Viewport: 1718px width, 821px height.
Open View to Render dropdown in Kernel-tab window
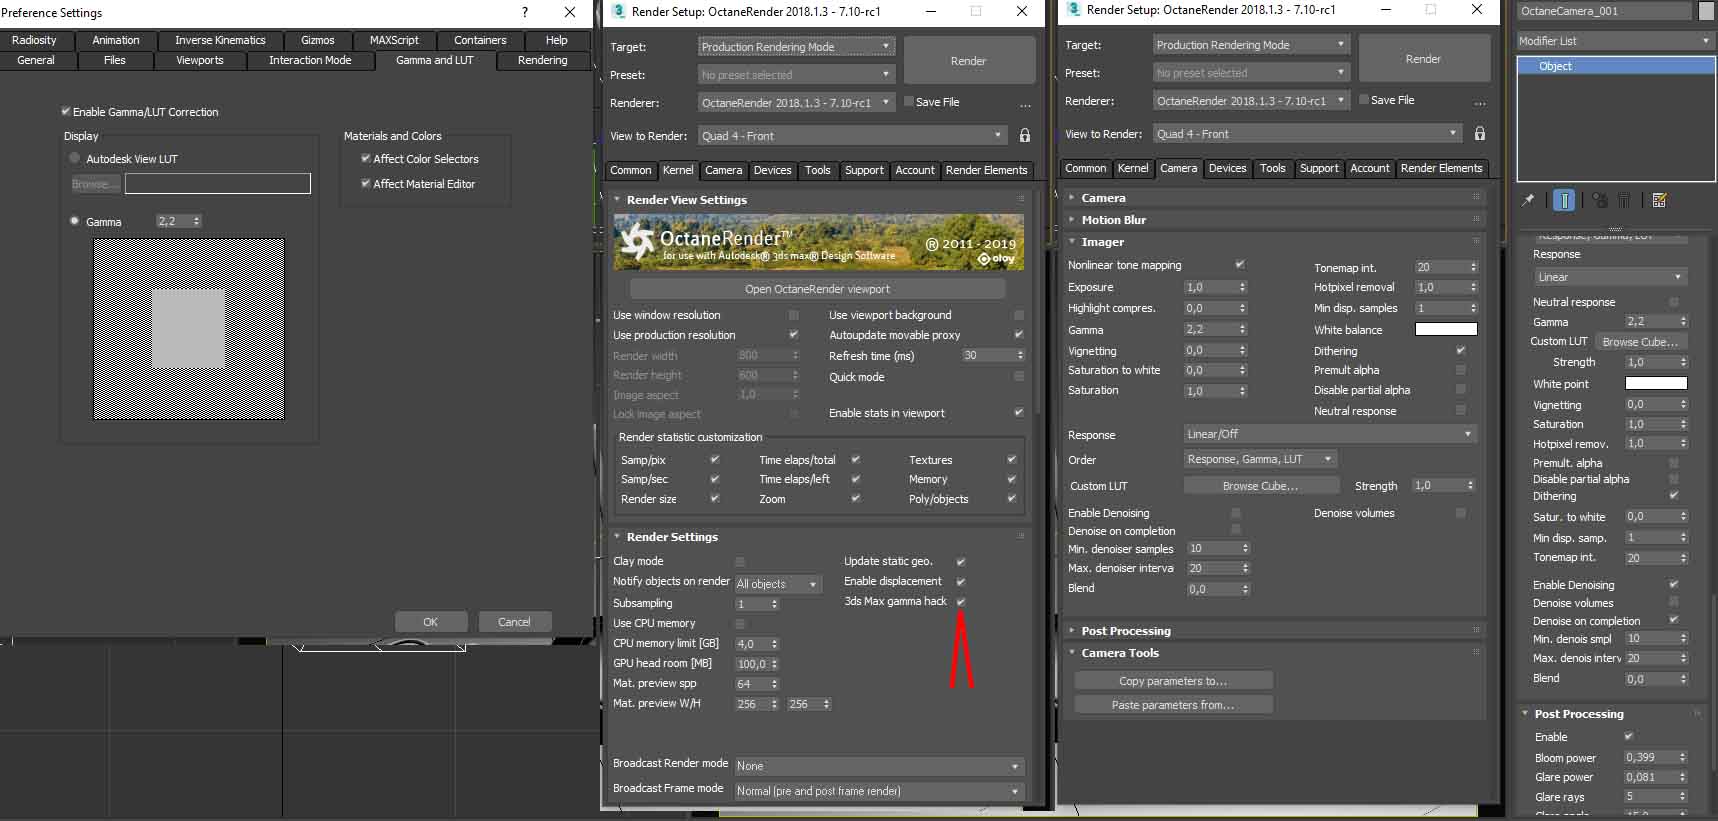852,136
